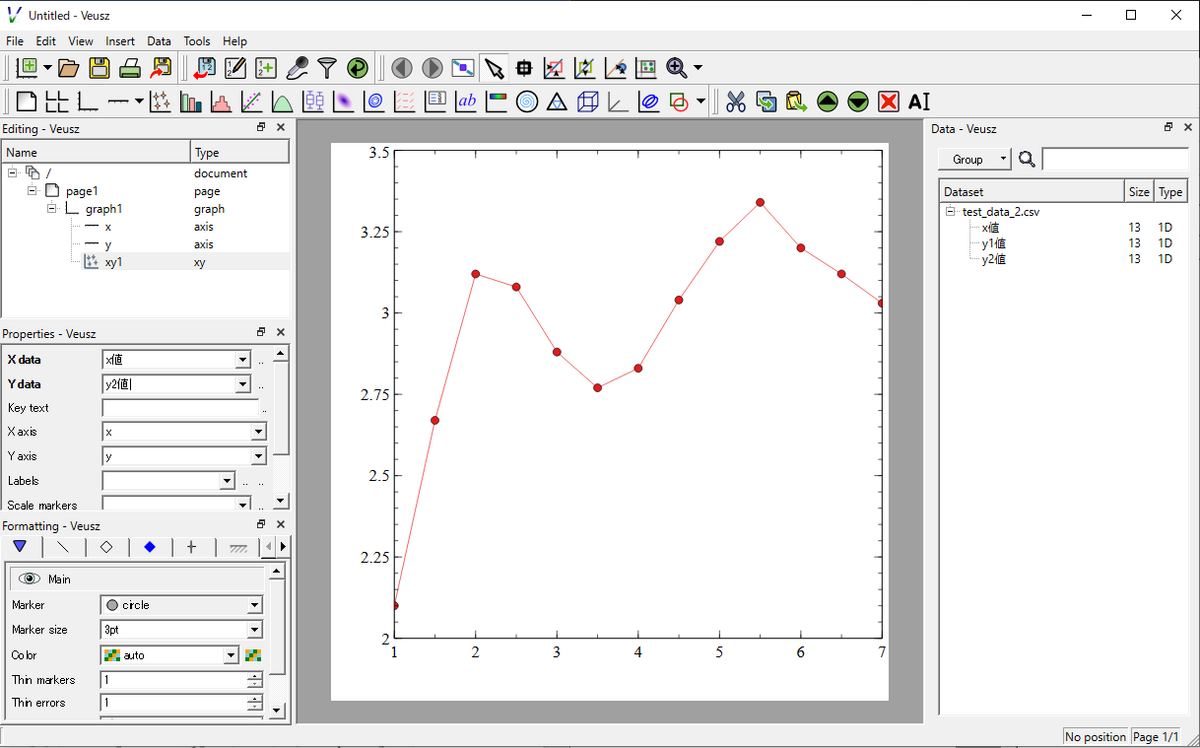Click the filter data funnel icon
1200x748 pixels.
click(327, 68)
